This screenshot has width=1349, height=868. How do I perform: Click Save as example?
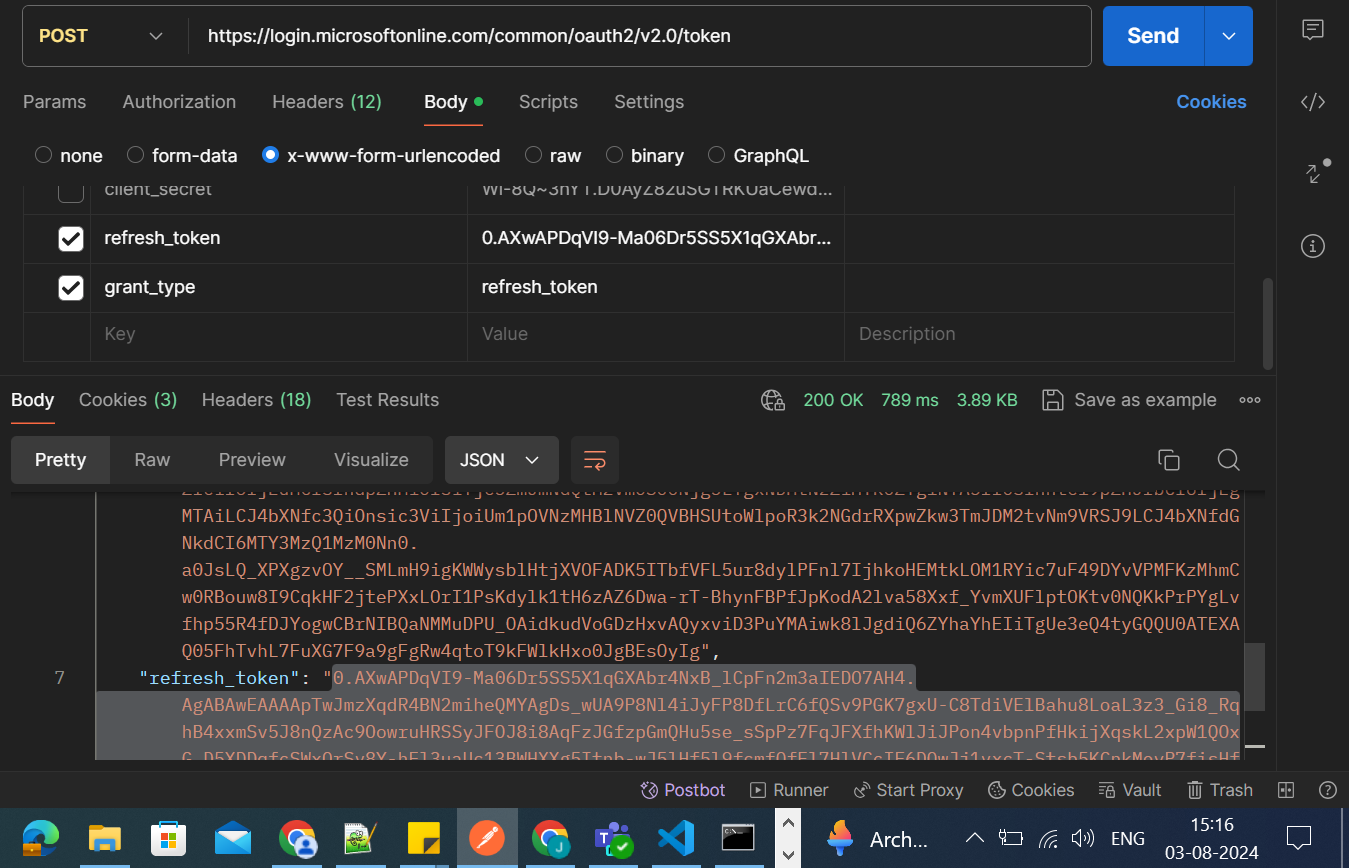click(1129, 400)
